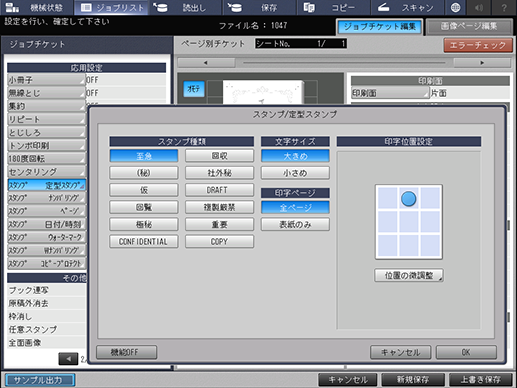Open 位置の微調整 fine adjustment

coord(409,275)
